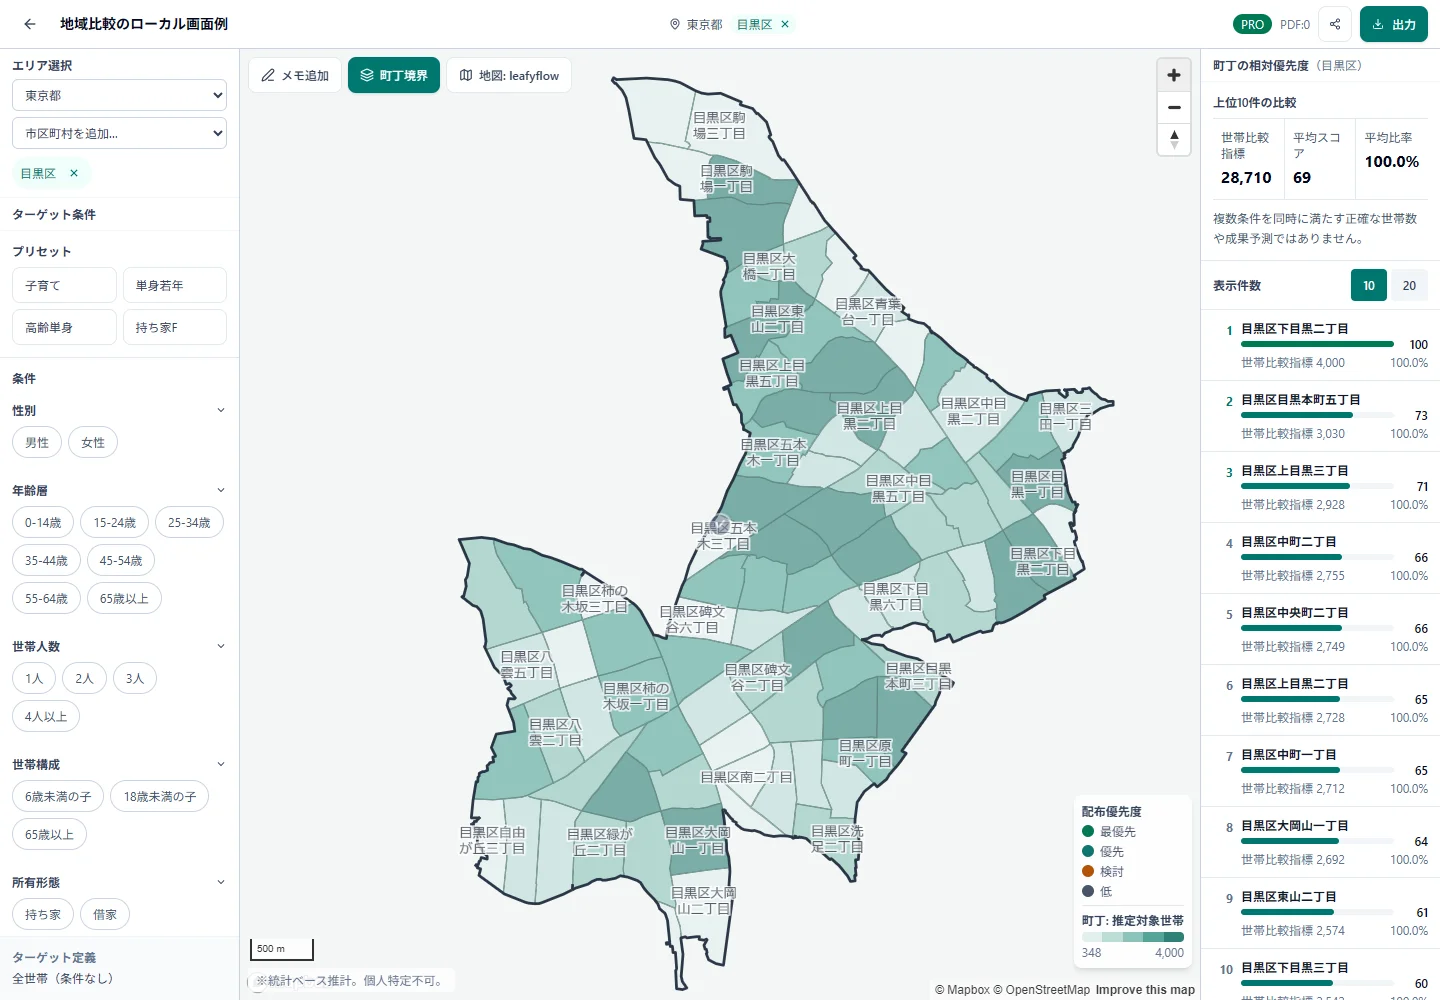Viewport: 1440px width, 1000px height.
Task: Remove 目黒区 from header chip
Action: pos(785,24)
